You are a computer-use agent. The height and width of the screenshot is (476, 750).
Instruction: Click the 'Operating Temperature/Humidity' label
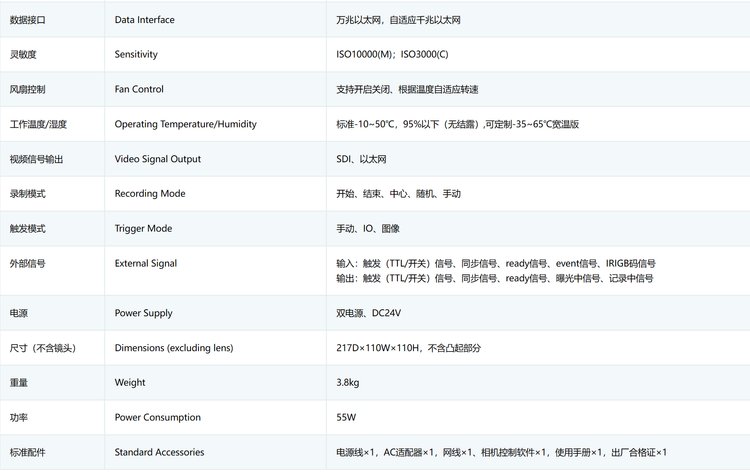(x=185, y=124)
